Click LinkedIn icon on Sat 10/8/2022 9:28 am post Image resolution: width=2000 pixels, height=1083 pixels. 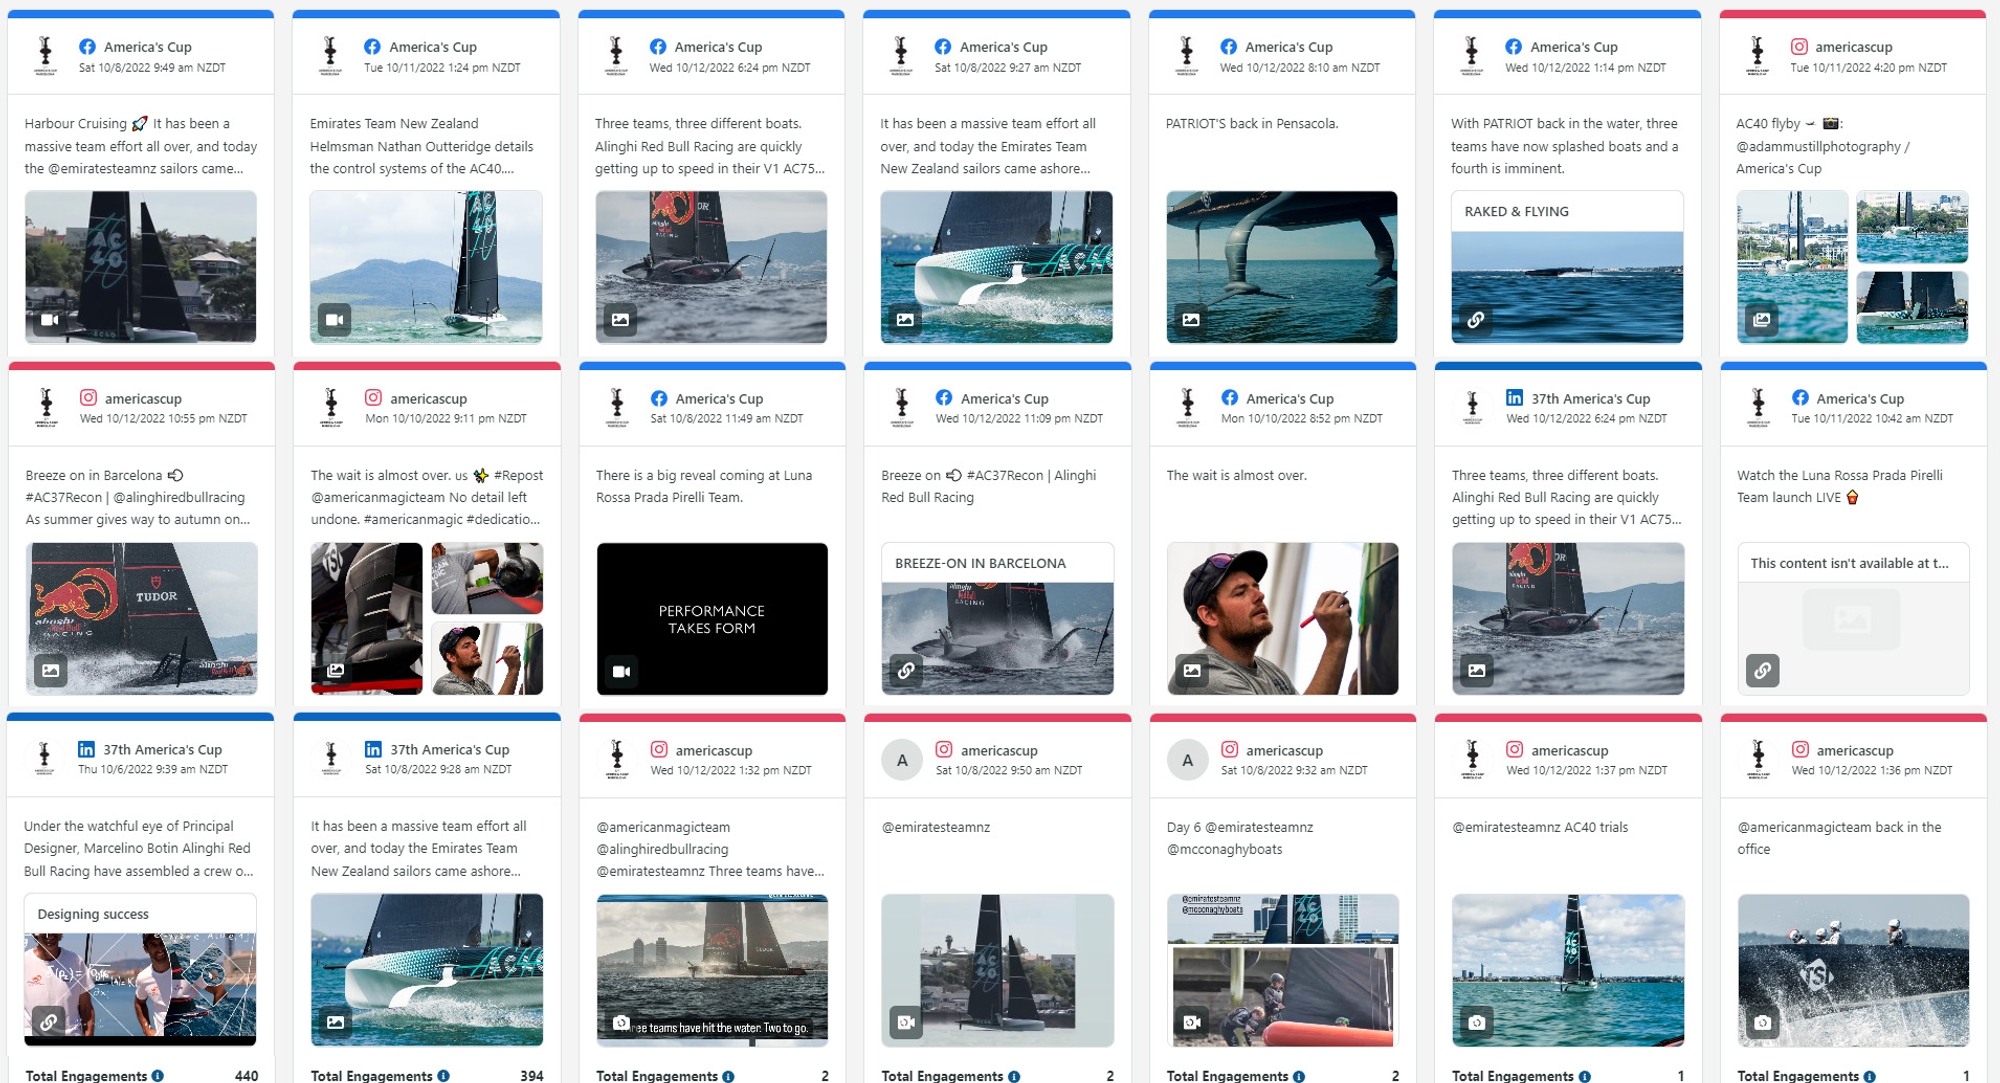tap(373, 749)
